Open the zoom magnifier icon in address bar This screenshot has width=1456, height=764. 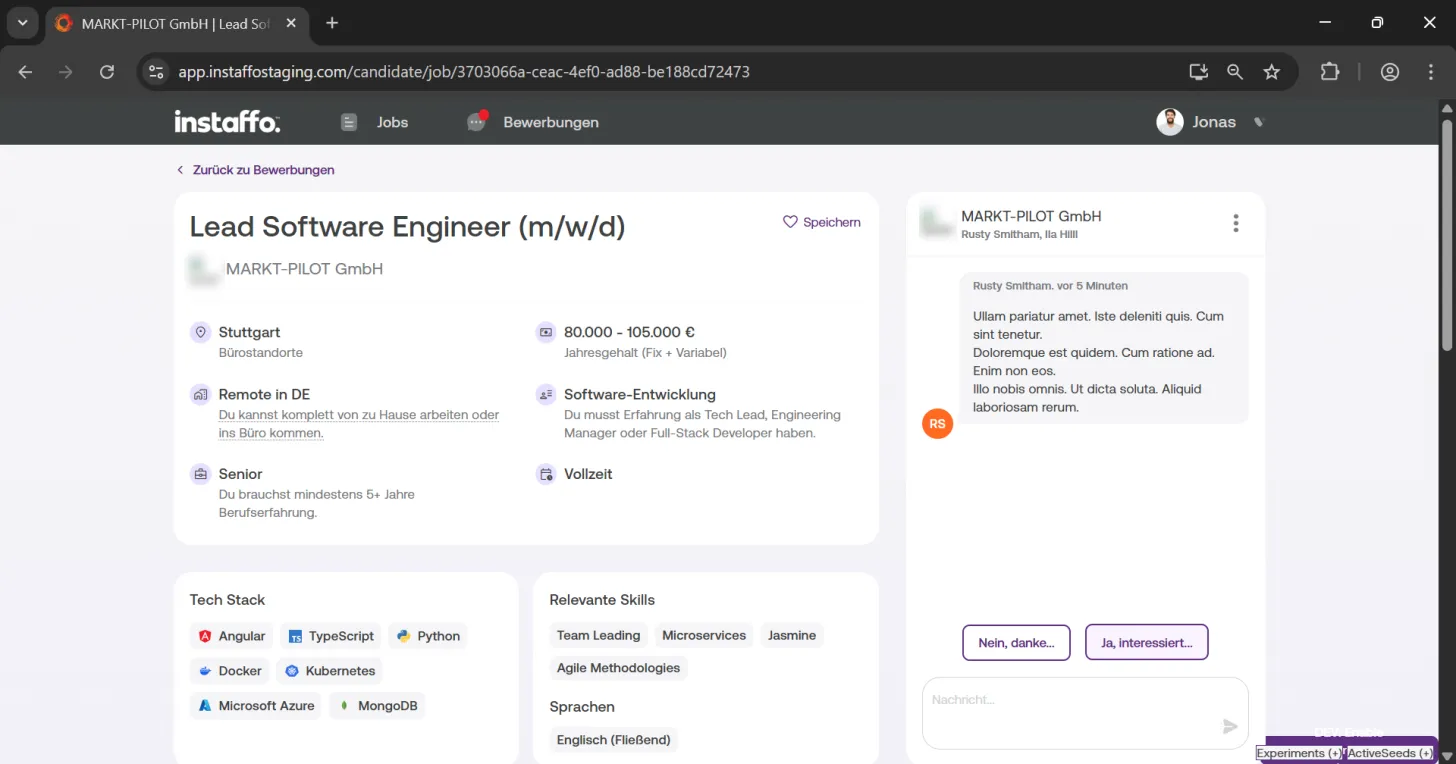pyautogui.click(x=1235, y=72)
